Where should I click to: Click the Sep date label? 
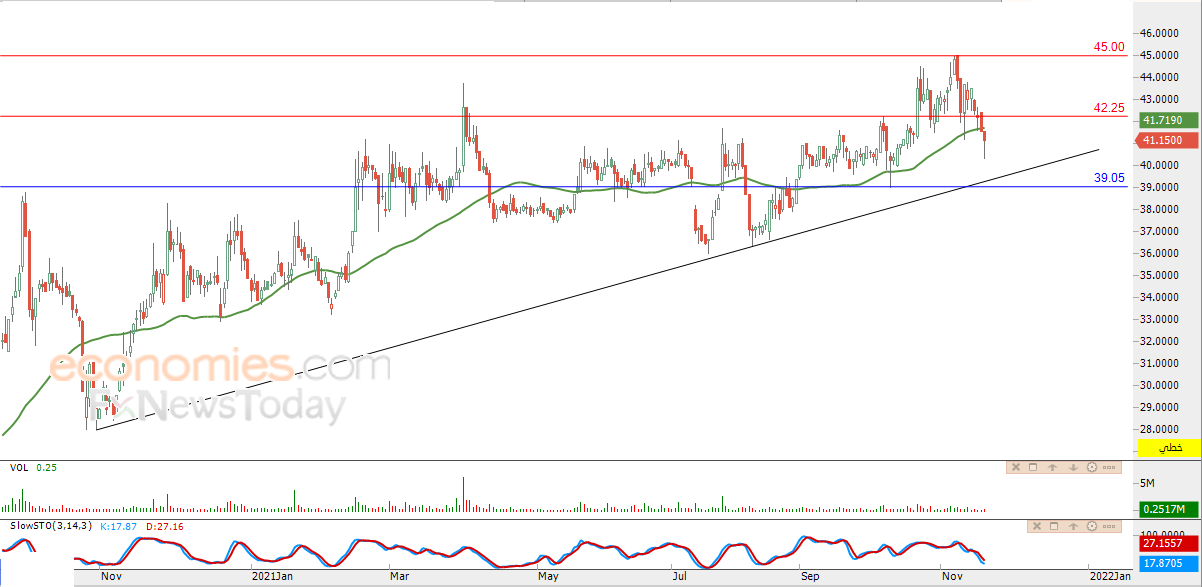(810, 576)
